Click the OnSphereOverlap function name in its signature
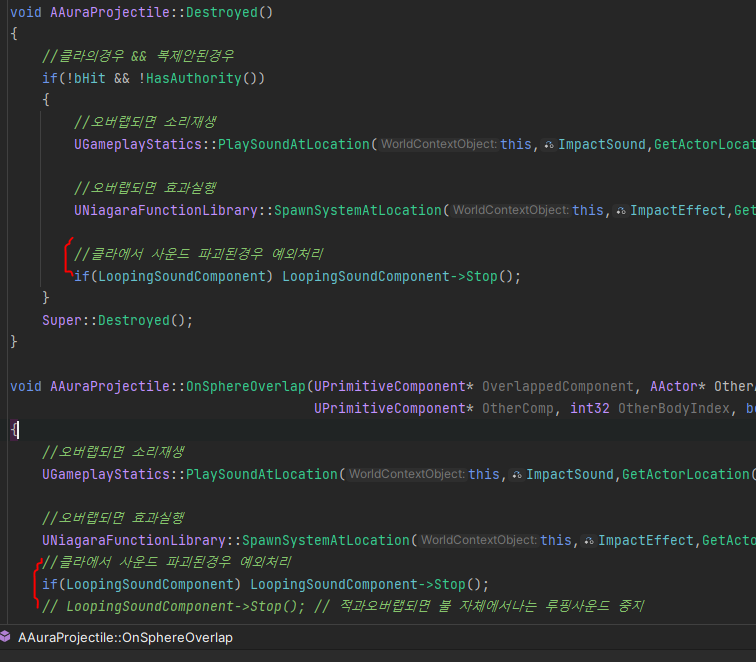Screen dimensions: 756x662 click(x=246, y=386)
